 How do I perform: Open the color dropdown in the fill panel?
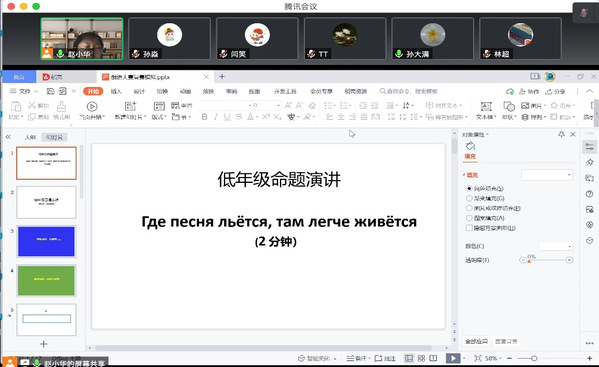556,246
